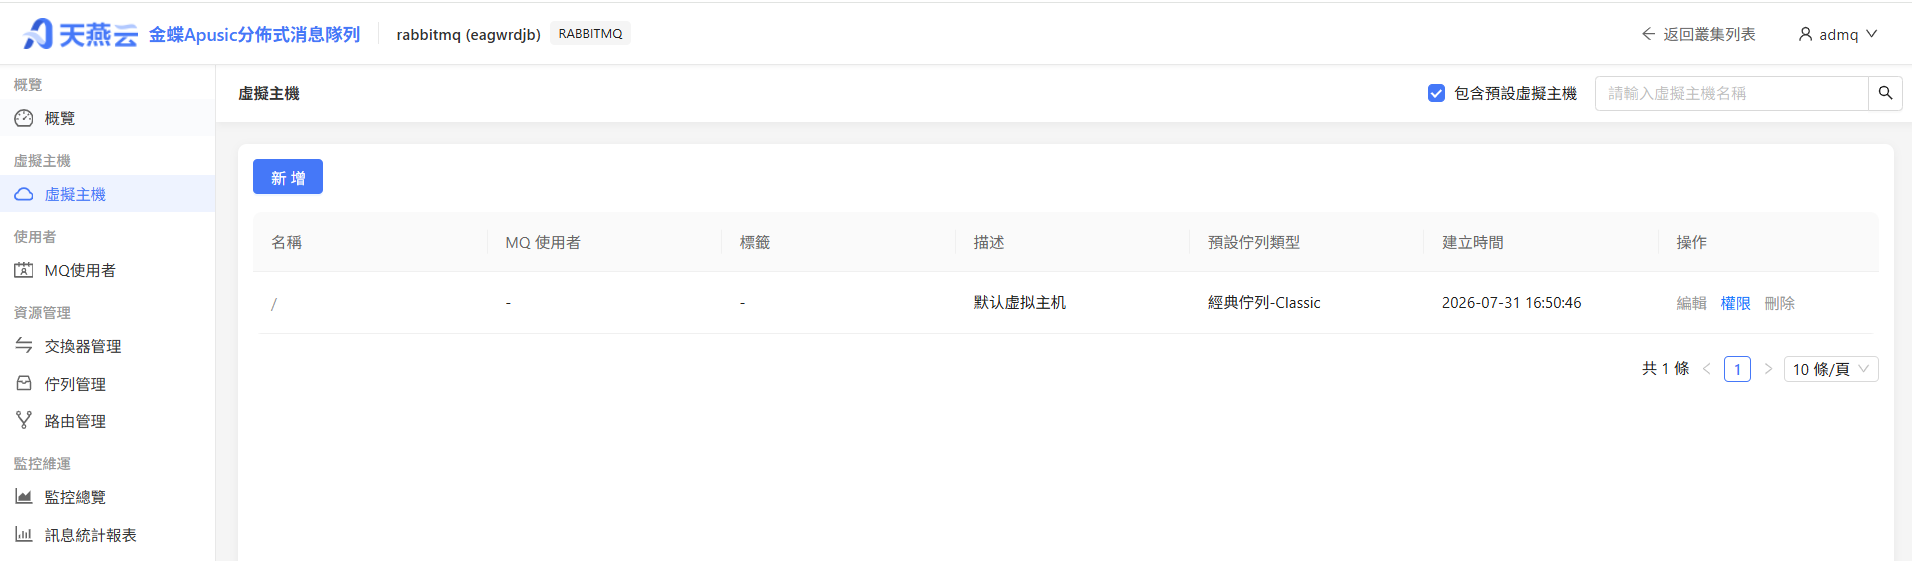Go to next page arrow
This screenshot has height=561, width=1912.
pyautogui.click(x=1768, y=369)
